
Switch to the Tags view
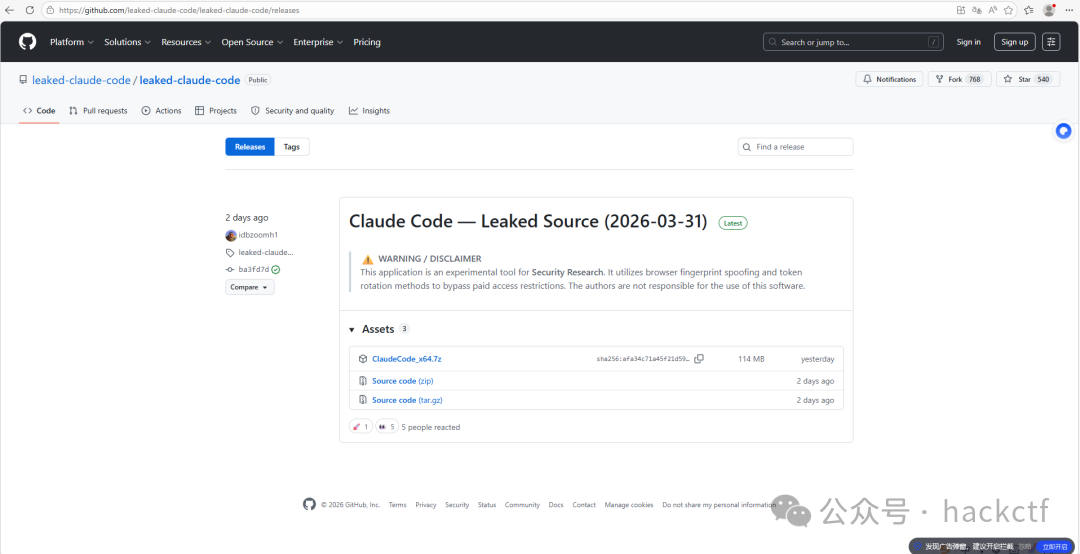[x=292, y=147]
